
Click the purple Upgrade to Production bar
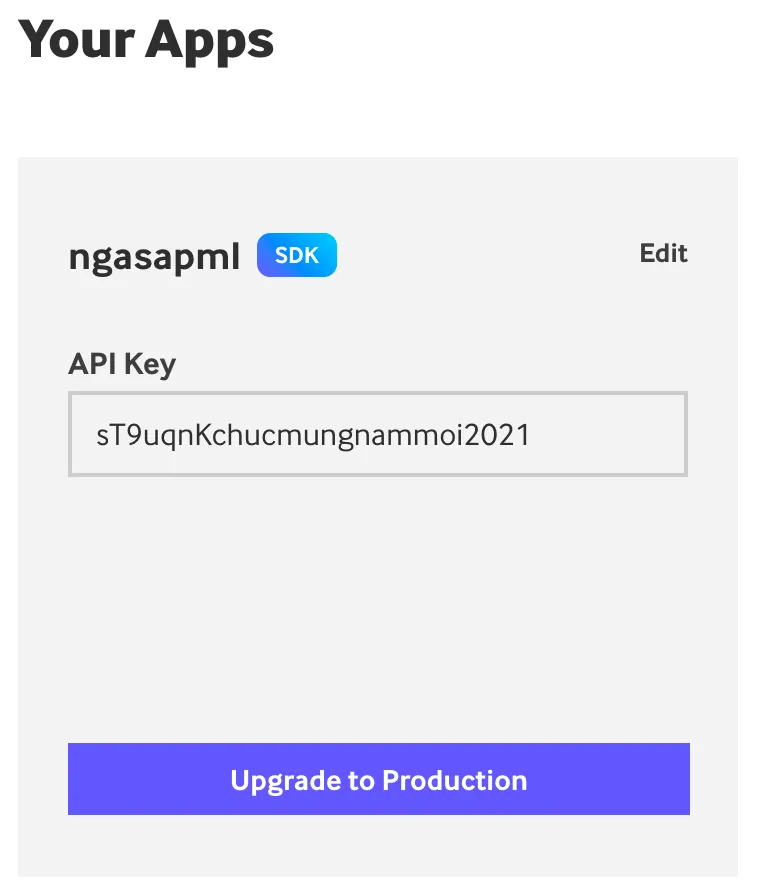(x=378, y=780)
